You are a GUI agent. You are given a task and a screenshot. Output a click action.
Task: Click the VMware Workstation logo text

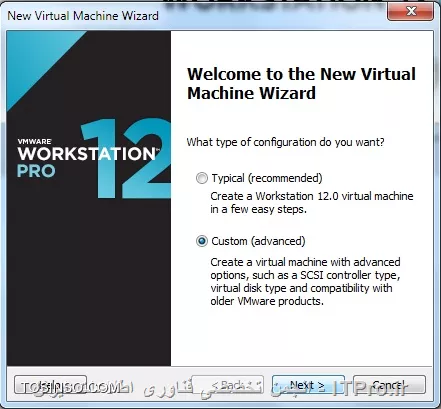87,151
